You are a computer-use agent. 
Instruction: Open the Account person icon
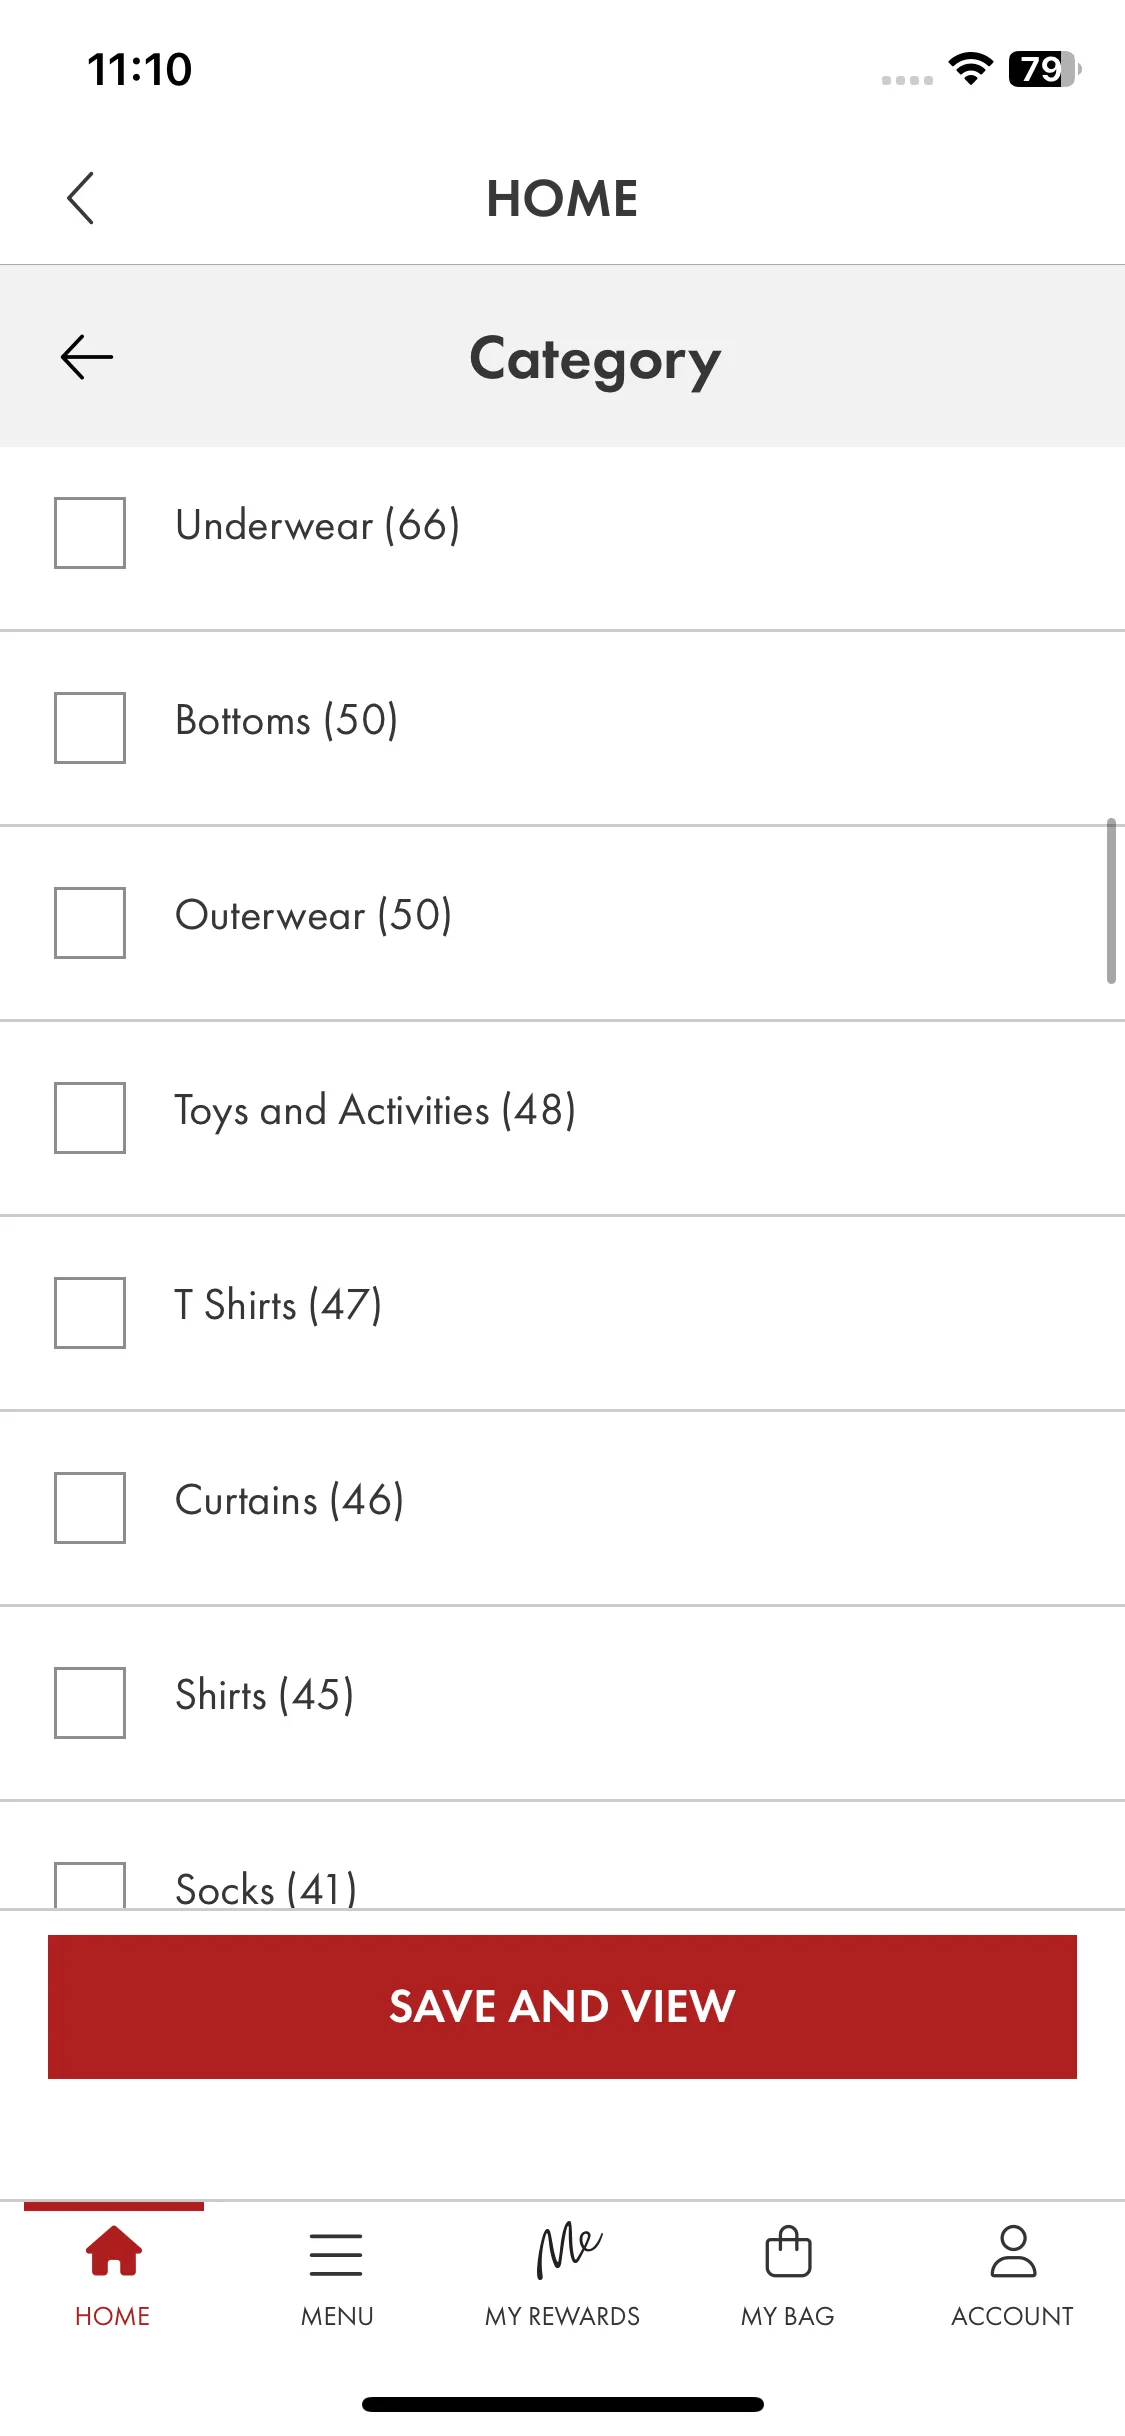tap(1013, 2251)
